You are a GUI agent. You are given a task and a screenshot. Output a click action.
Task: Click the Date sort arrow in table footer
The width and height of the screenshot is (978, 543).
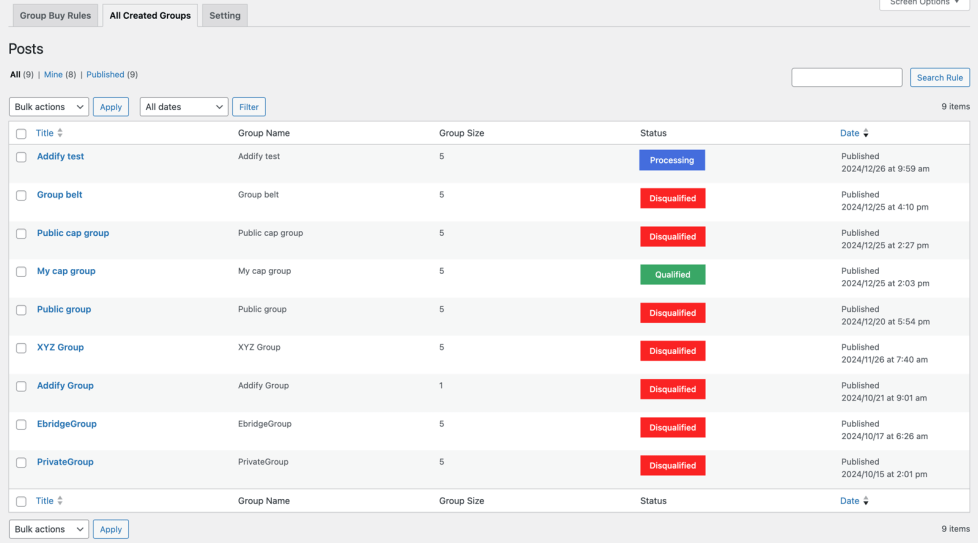point(866,501)
